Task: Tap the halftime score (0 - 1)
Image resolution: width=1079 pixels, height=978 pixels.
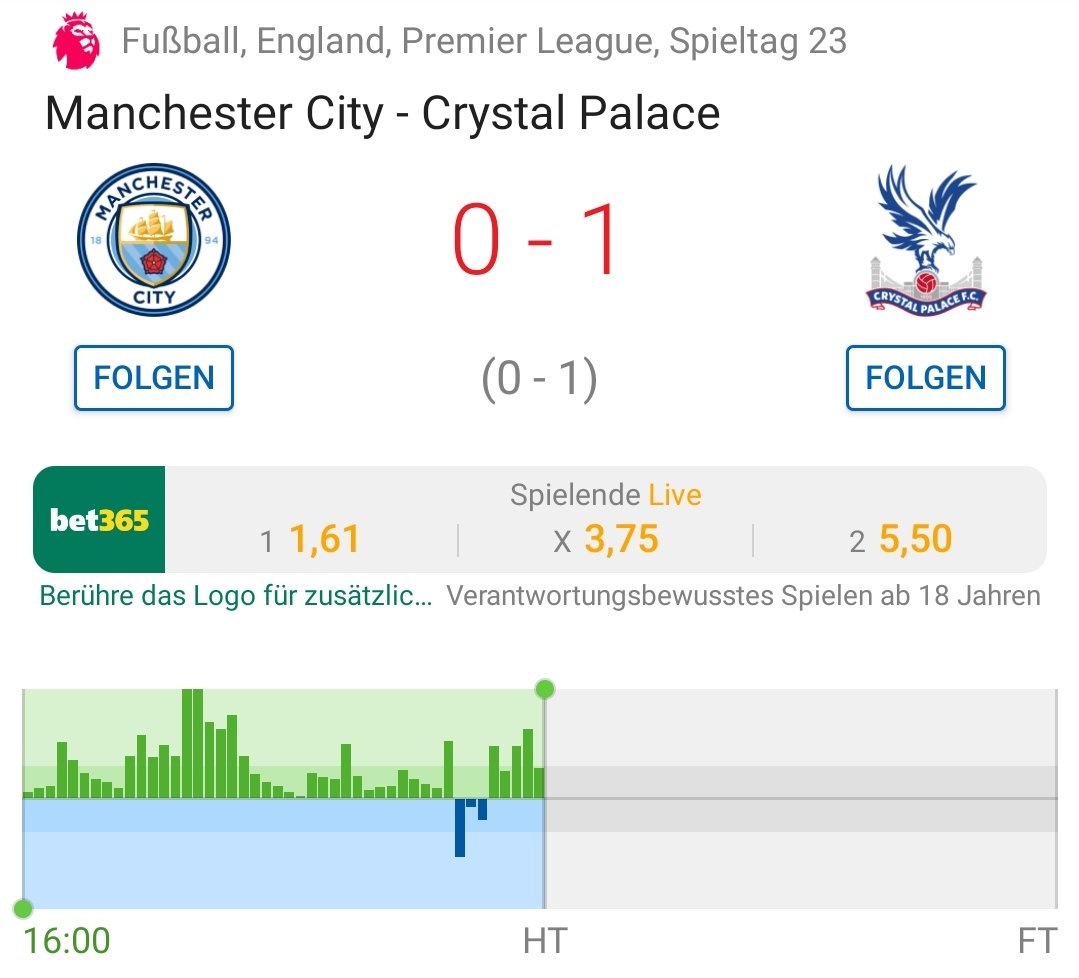Action: [x=539, y=379]
